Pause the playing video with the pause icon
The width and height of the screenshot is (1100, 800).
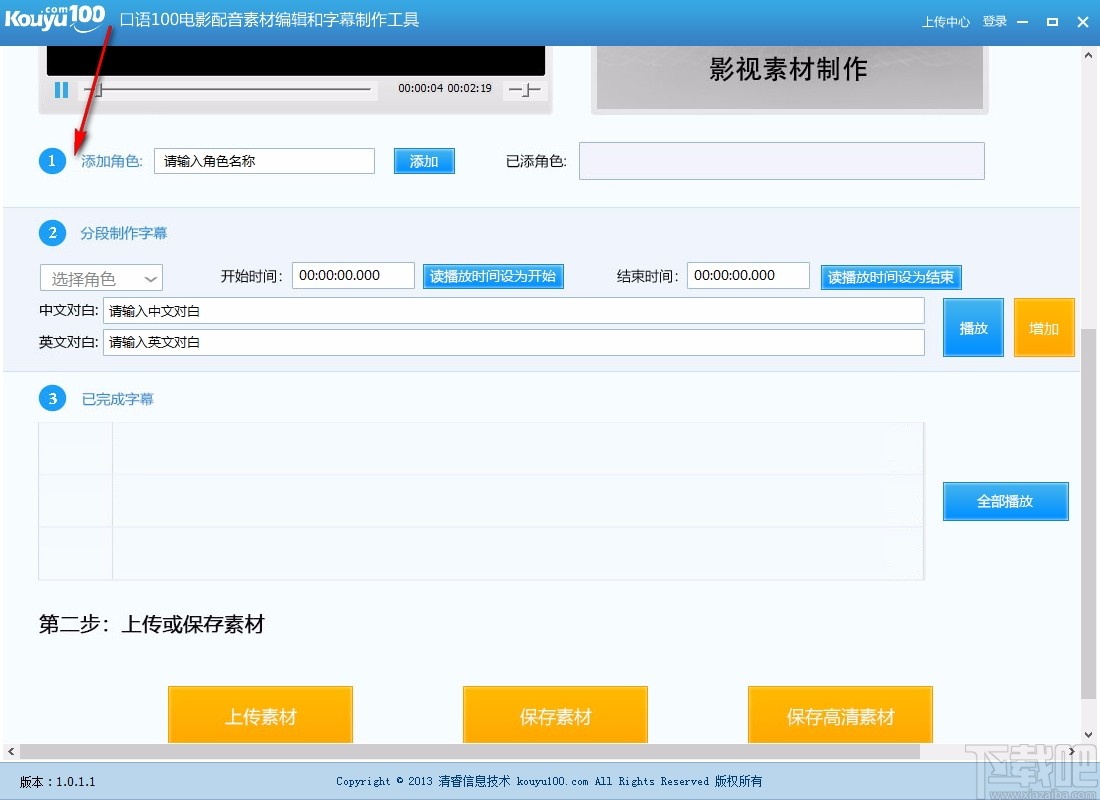tap(61, 90)
